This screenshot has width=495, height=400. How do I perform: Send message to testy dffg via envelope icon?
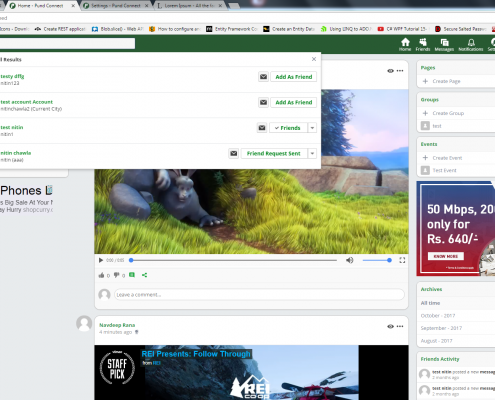click(x=263, y=77)
